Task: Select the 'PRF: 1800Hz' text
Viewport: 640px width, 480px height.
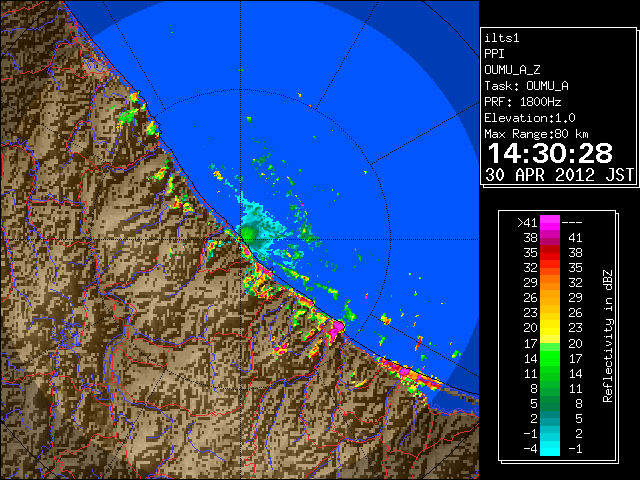Action: point(523,102)
